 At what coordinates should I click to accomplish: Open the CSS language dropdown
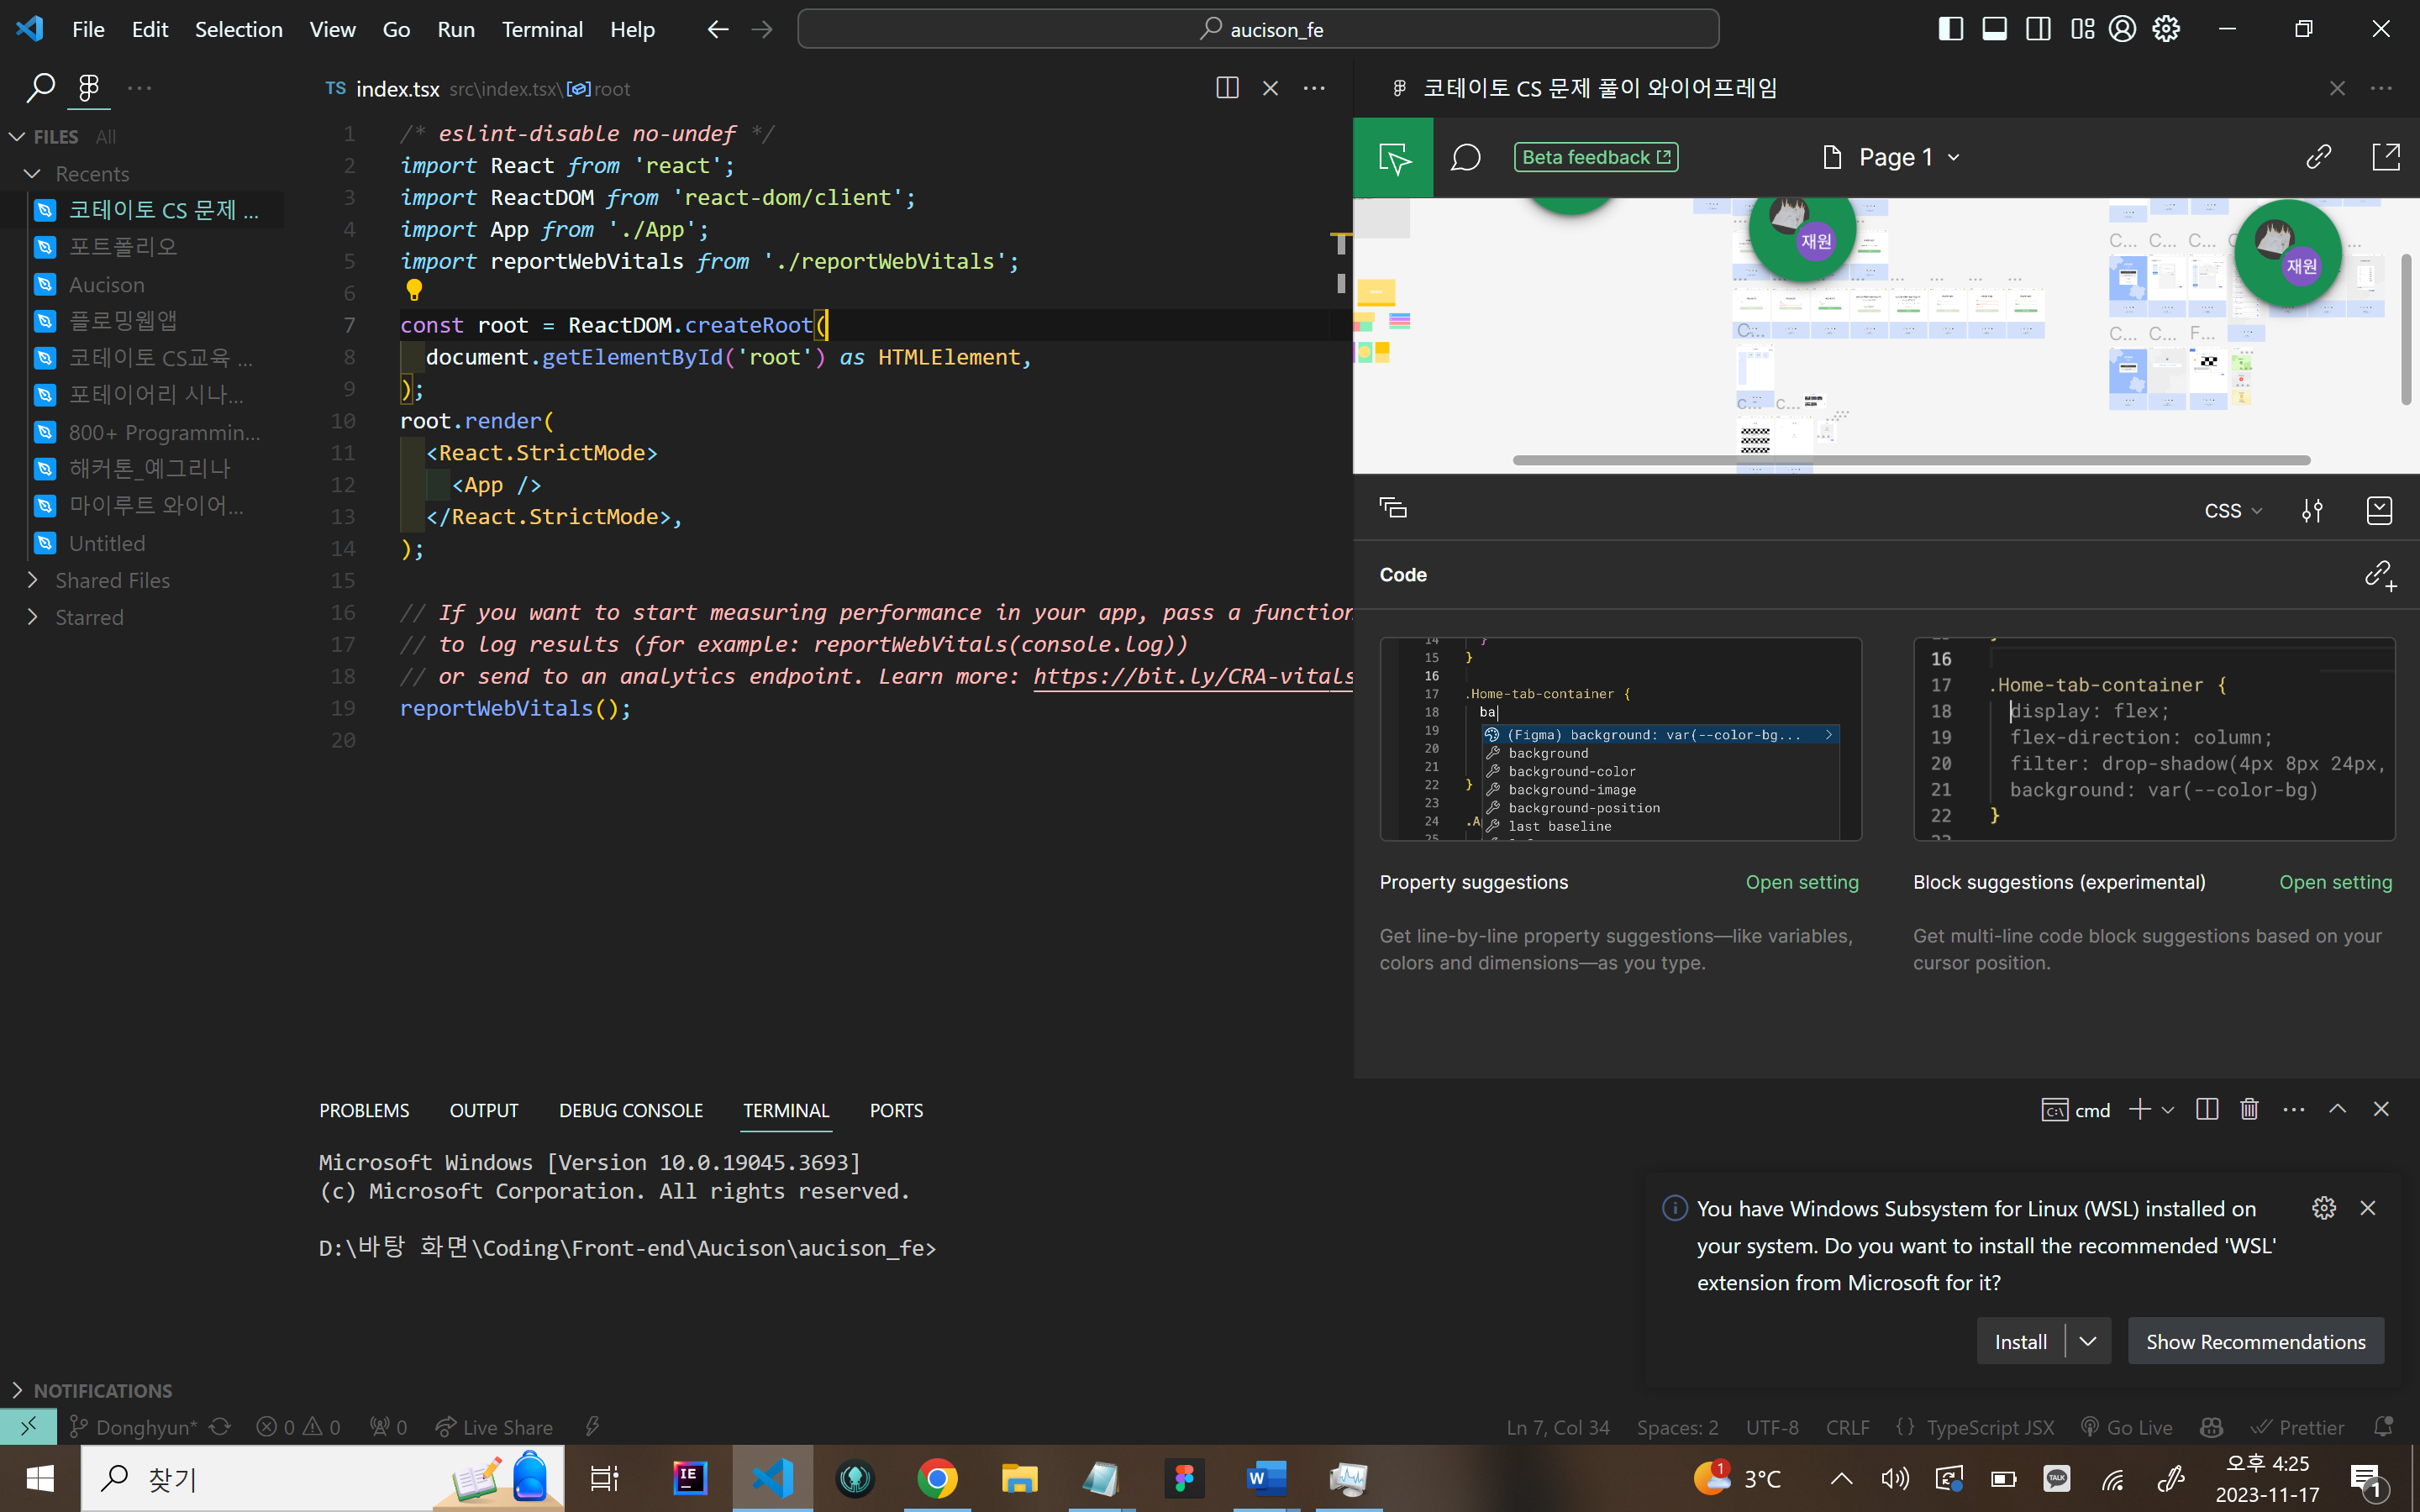pyautogui.click(x=2232, y=510)
